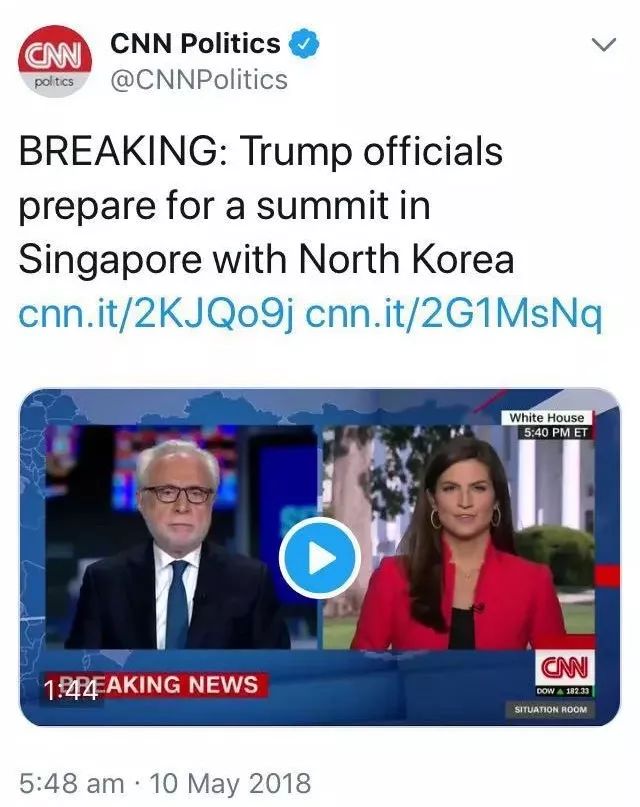The width and height of the screenshot is (640, 807).
Task: Click the BREAKING NEWS banner in video
Action: point(156,685)
